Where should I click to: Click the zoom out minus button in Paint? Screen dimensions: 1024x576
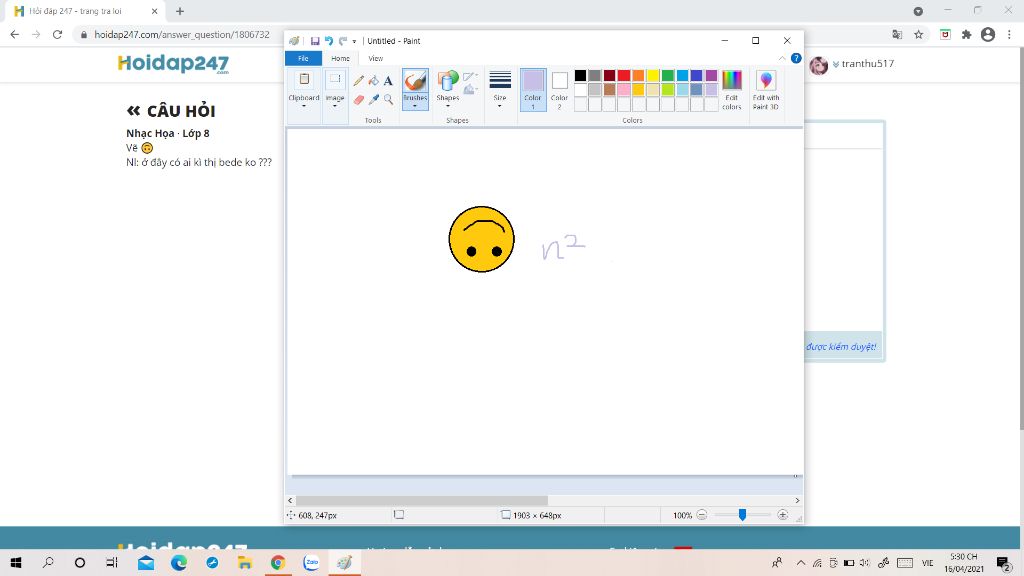701,515
